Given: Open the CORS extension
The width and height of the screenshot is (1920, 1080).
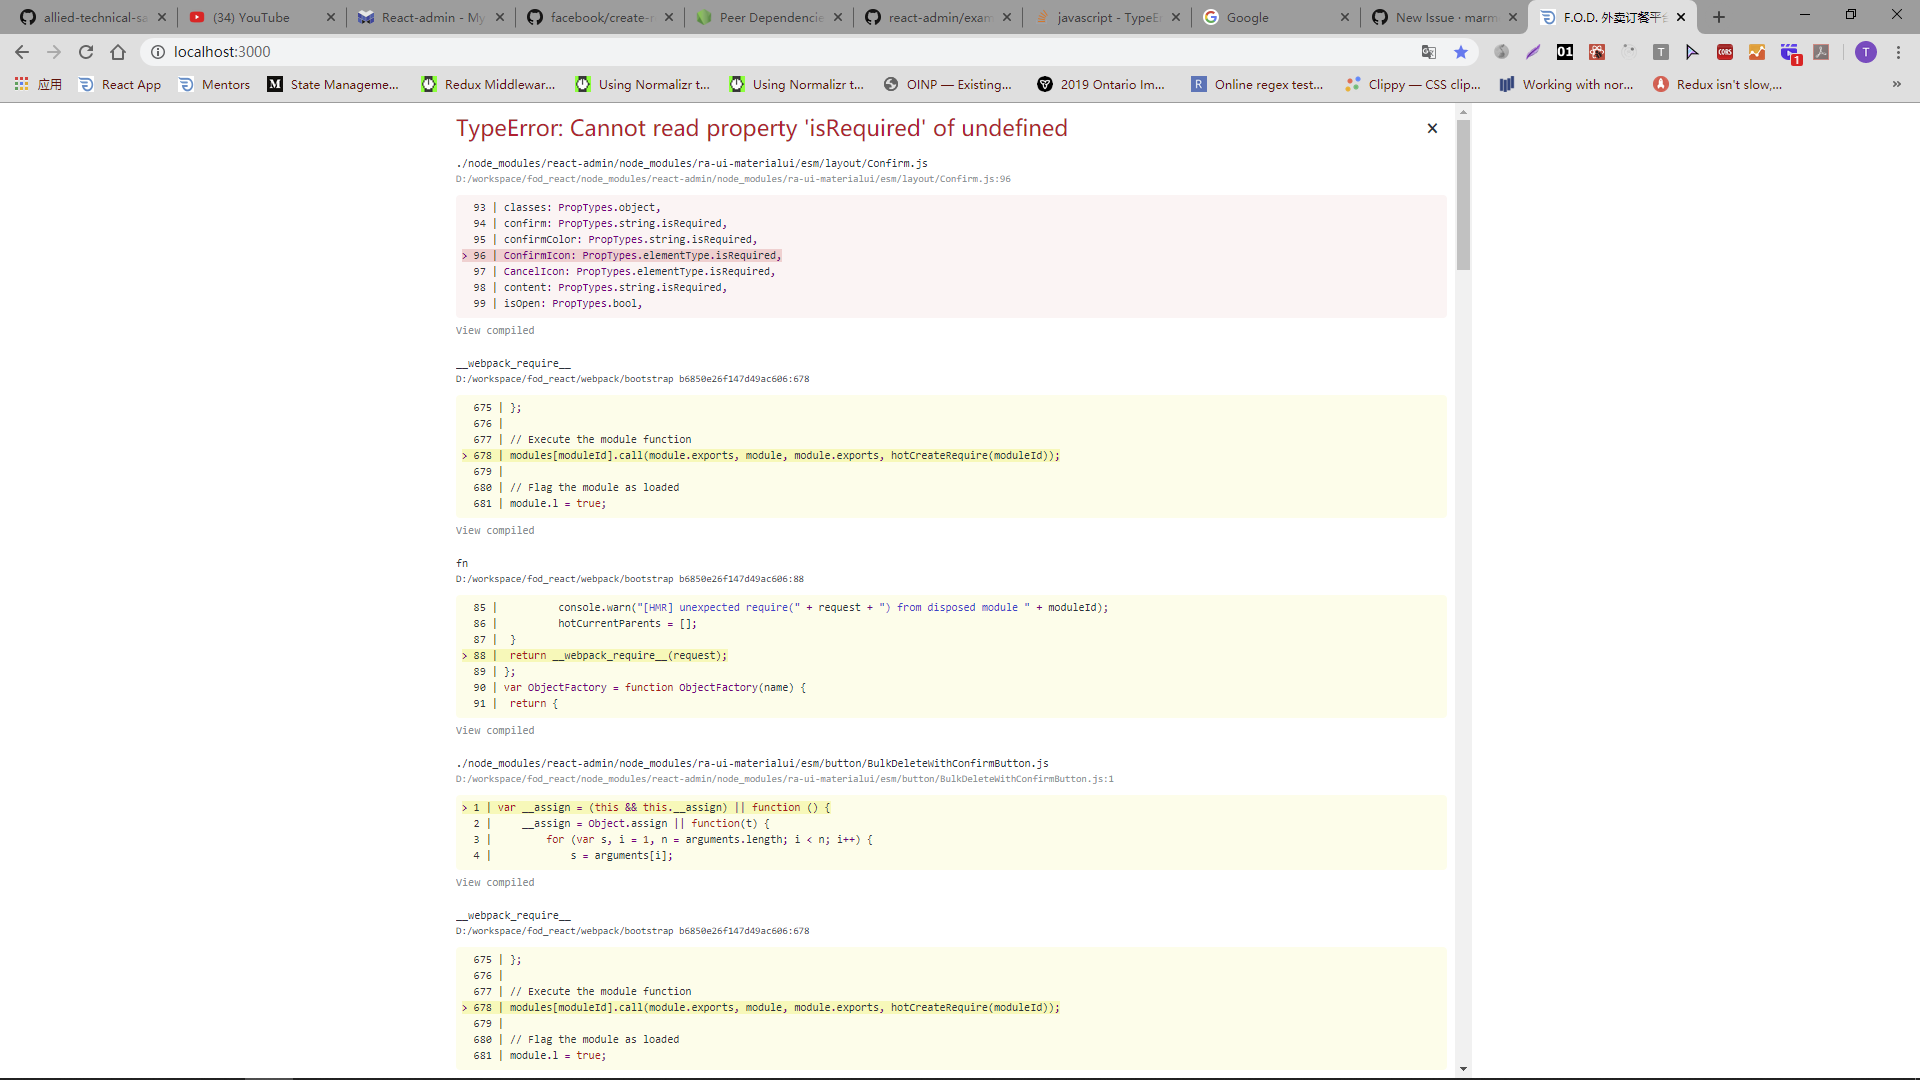Looking at the screenshot, I should [x=1725, y=51].
